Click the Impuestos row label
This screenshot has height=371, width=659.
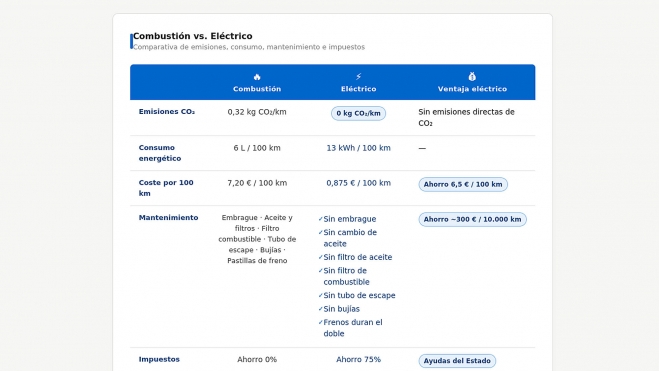pyautogui.click(x=159, y=359)
